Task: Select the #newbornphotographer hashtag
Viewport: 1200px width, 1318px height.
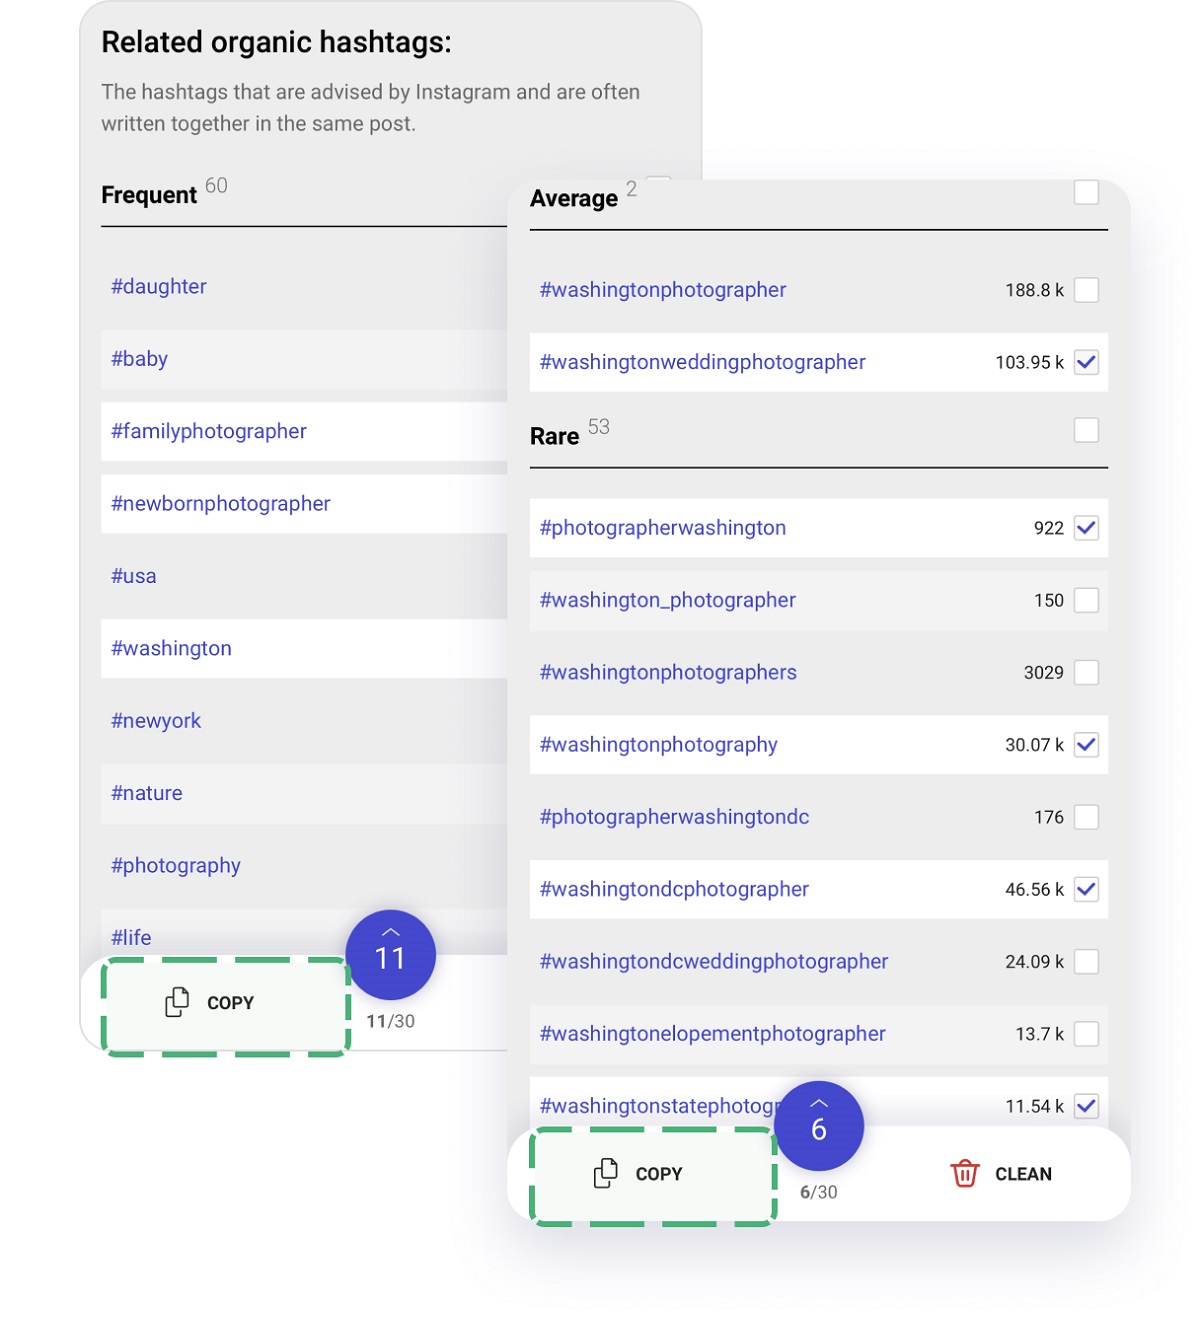Action: [220, 504]
